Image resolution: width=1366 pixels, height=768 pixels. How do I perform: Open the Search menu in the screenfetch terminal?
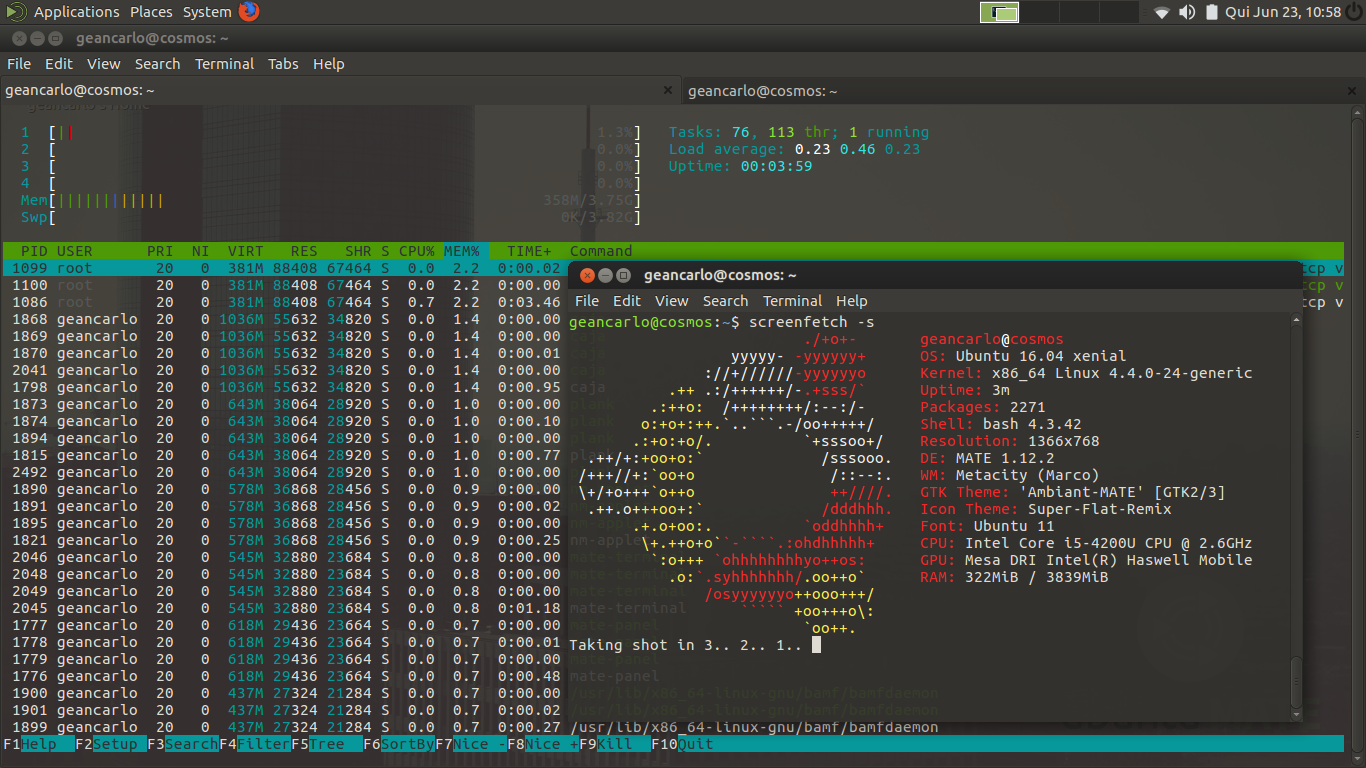pyautogui.click(x=725, y=300)
